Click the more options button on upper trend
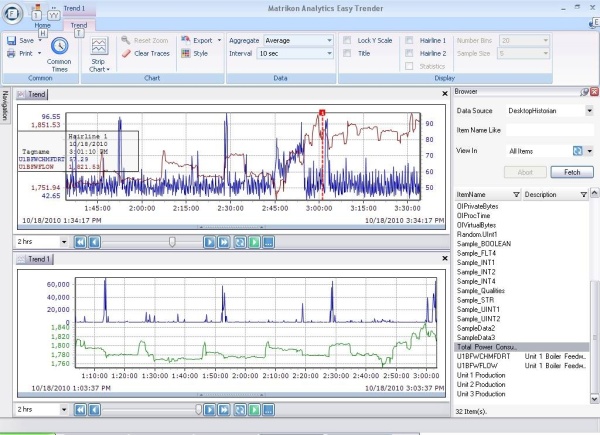Image resolution: width=600 pixels, height=435 pixels. pyautogui.click(x=269, y=242)
